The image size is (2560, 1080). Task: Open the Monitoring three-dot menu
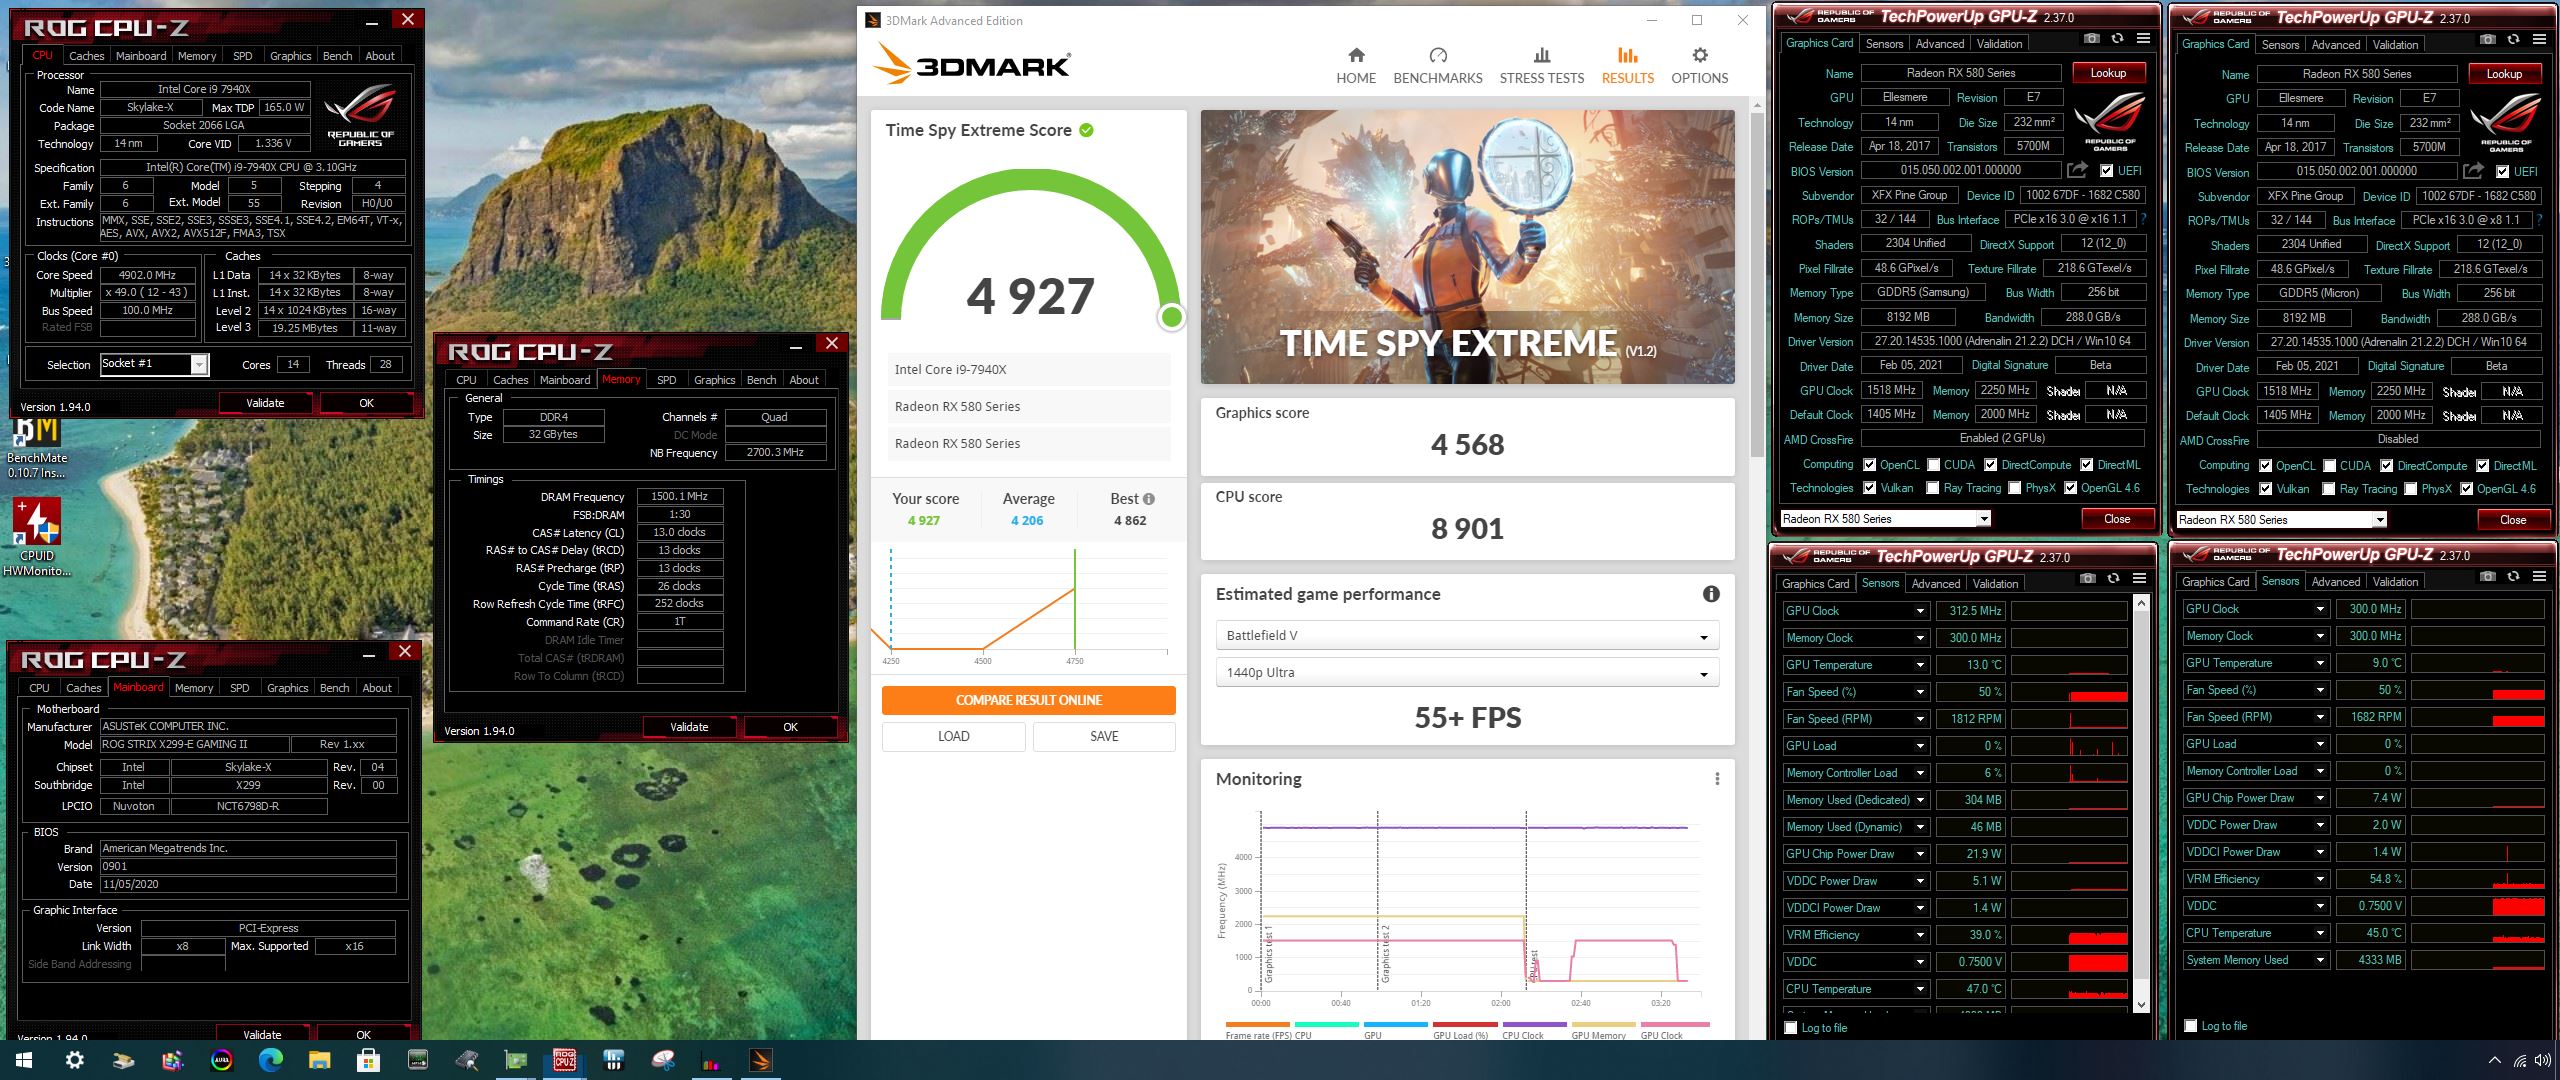point(1717,779)
